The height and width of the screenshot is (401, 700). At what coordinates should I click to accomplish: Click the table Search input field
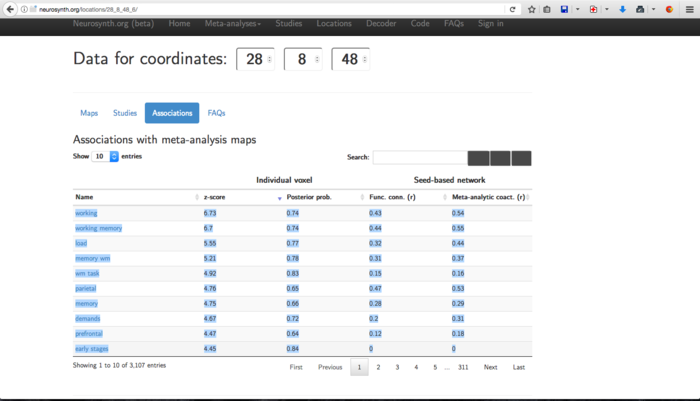(x=419, y=158)
